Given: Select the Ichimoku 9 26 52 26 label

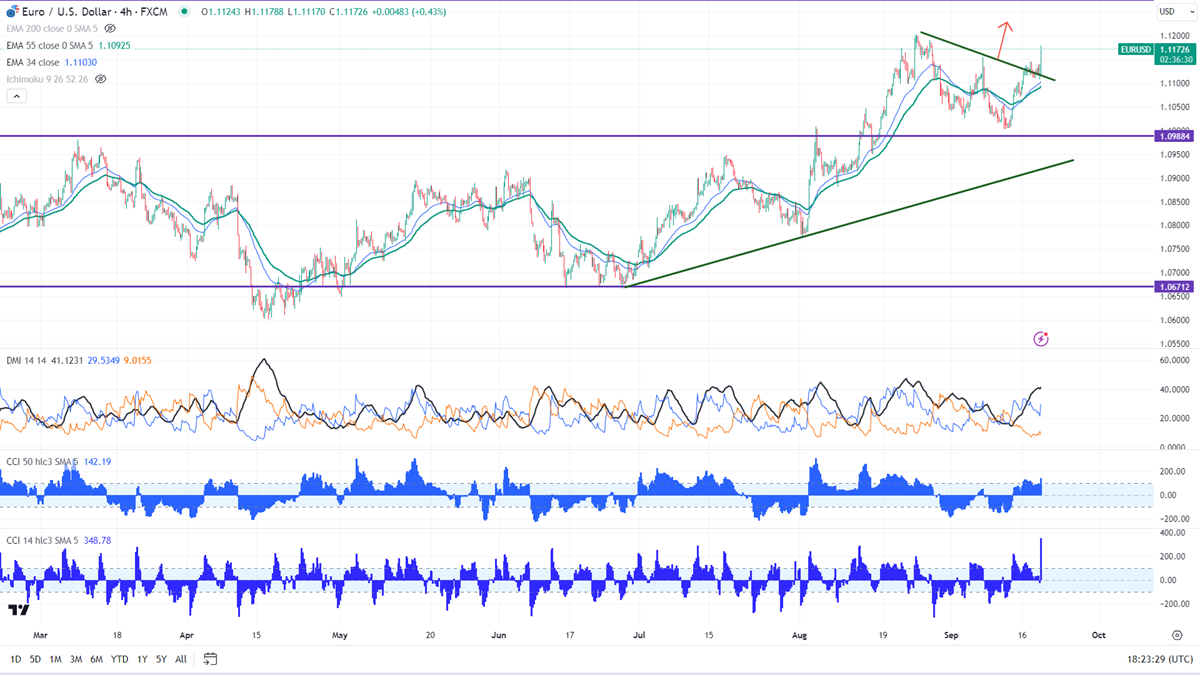Looking at the screenshot, I should coord(46,79).
